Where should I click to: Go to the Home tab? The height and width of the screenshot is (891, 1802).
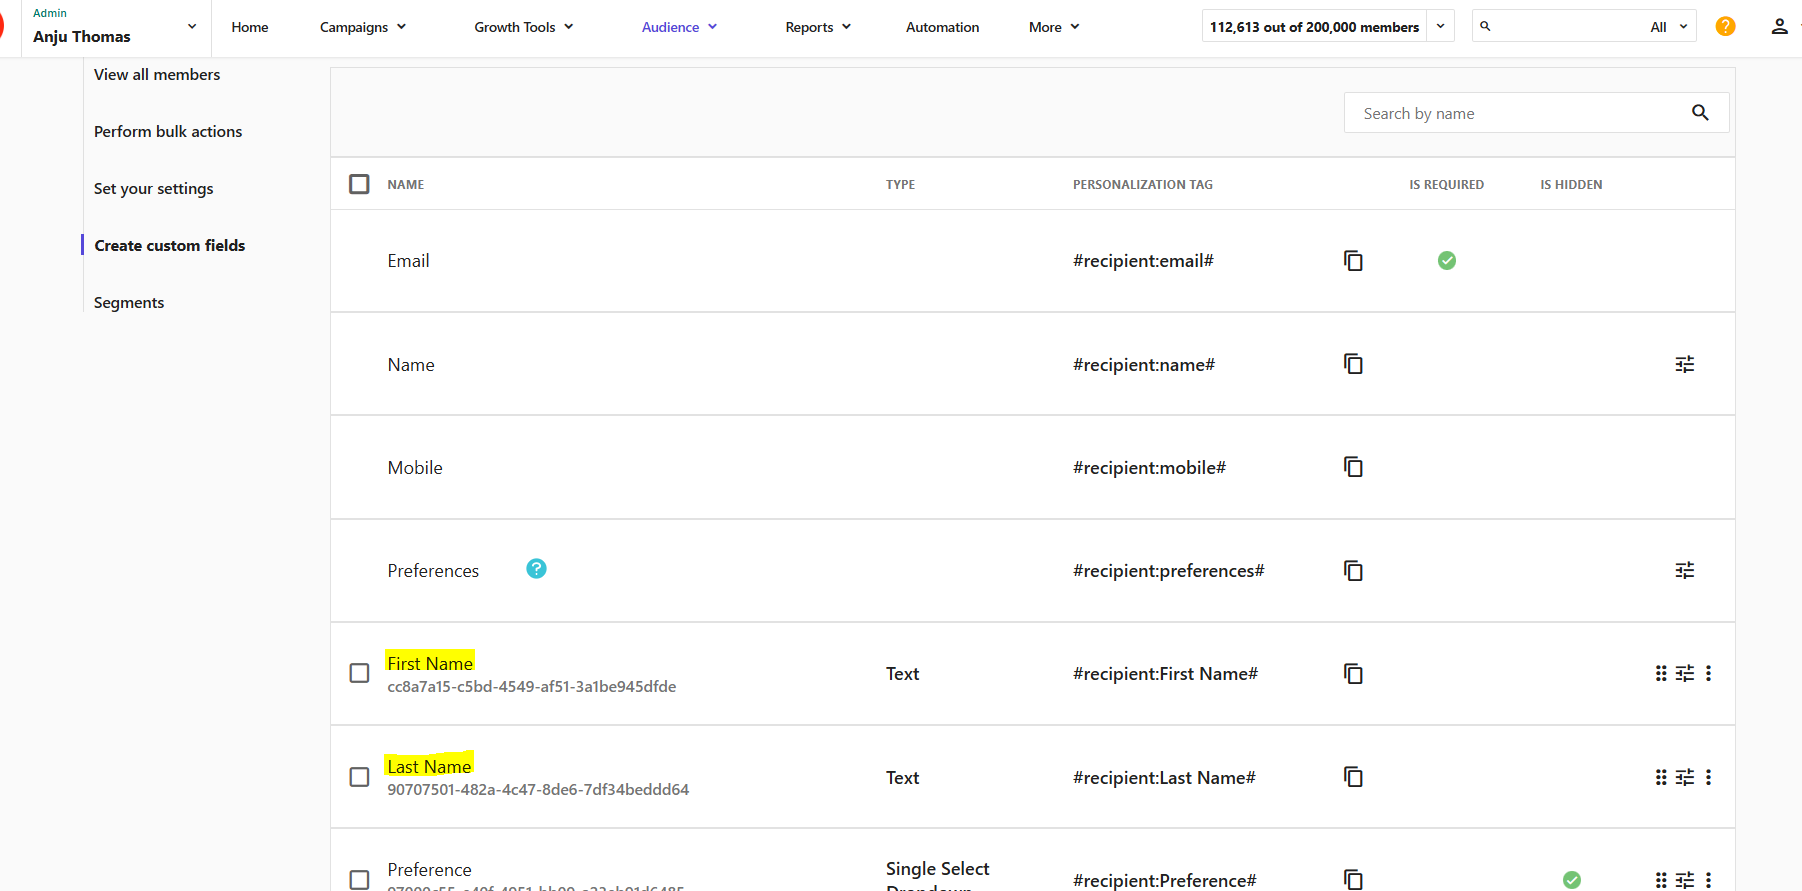pyautogui.click(x=250, y=27)
